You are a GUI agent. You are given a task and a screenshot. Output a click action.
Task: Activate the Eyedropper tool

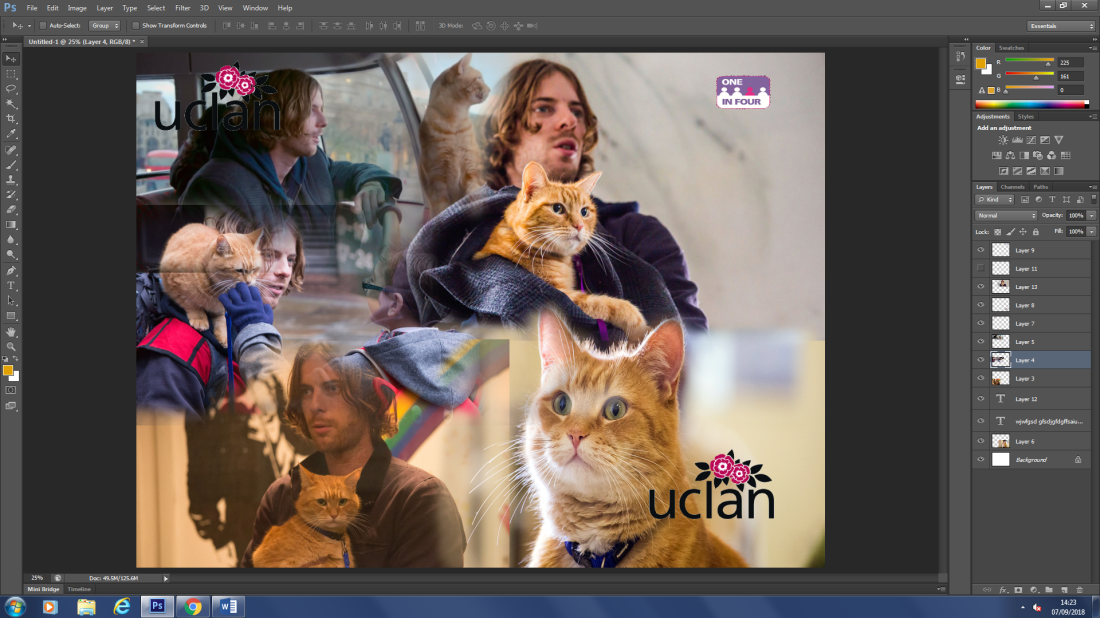click(11, 134)
